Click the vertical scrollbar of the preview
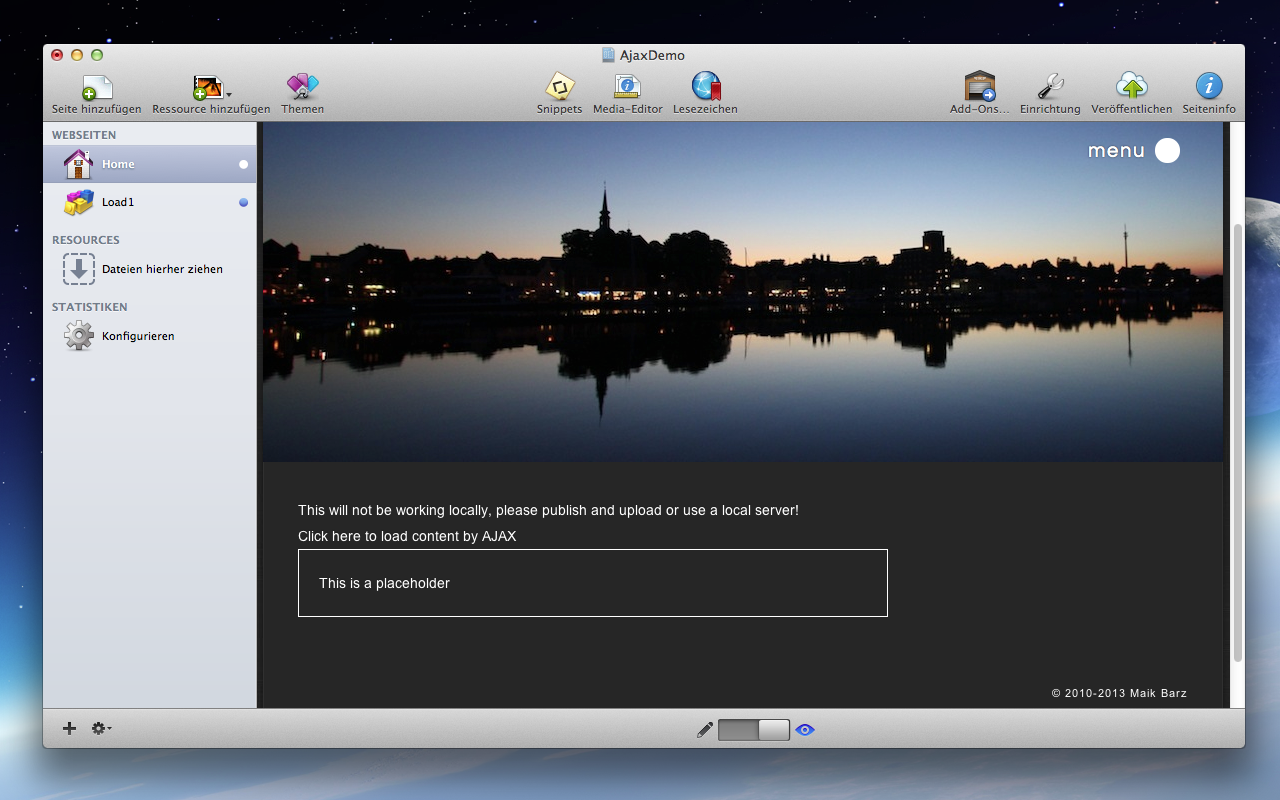The width and height of the screenshot is (1280, 800). click(x=1237, y=442)
